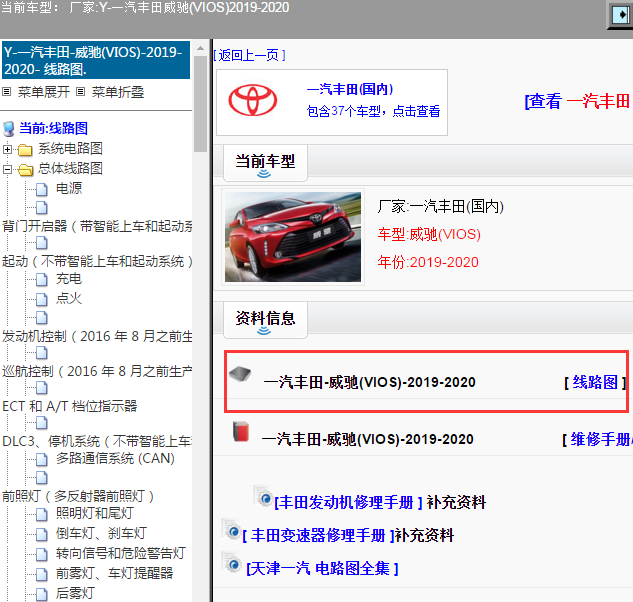The width and height of the screenshot is (633, 602).
Task: Open the 线路图 link
Action: pyautogui.click(x=595, y=382)
